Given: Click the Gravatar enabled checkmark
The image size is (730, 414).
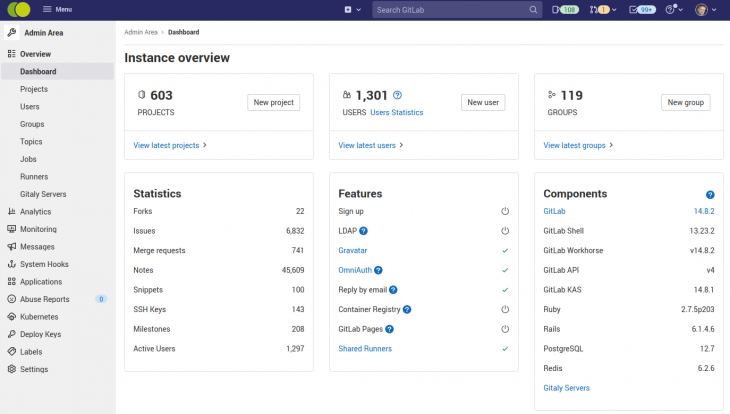Looking at the screenshot, I should pyautogui.click(x=505, y=251).
